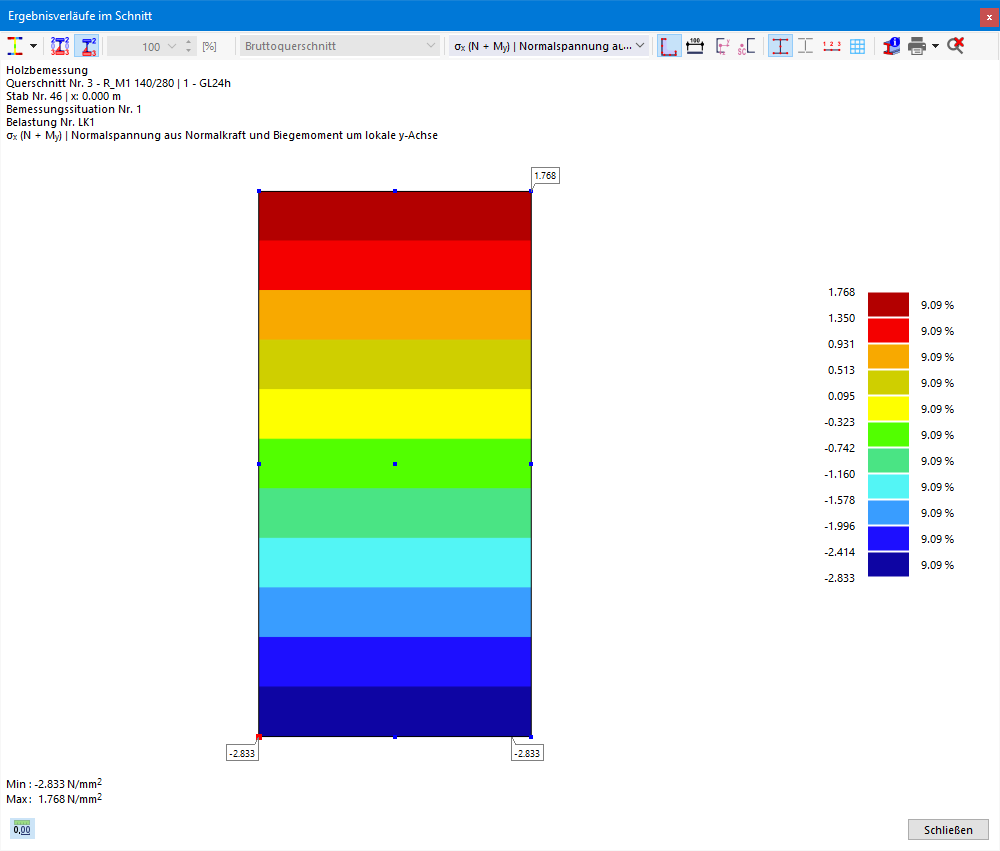Click the light blue legend swatch
The image size is (1000, 851).
[888, 513]
